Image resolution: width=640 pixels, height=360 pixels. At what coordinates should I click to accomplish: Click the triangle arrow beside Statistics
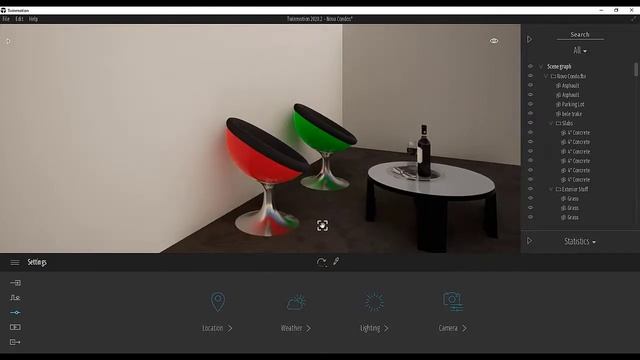click(529, 241)
